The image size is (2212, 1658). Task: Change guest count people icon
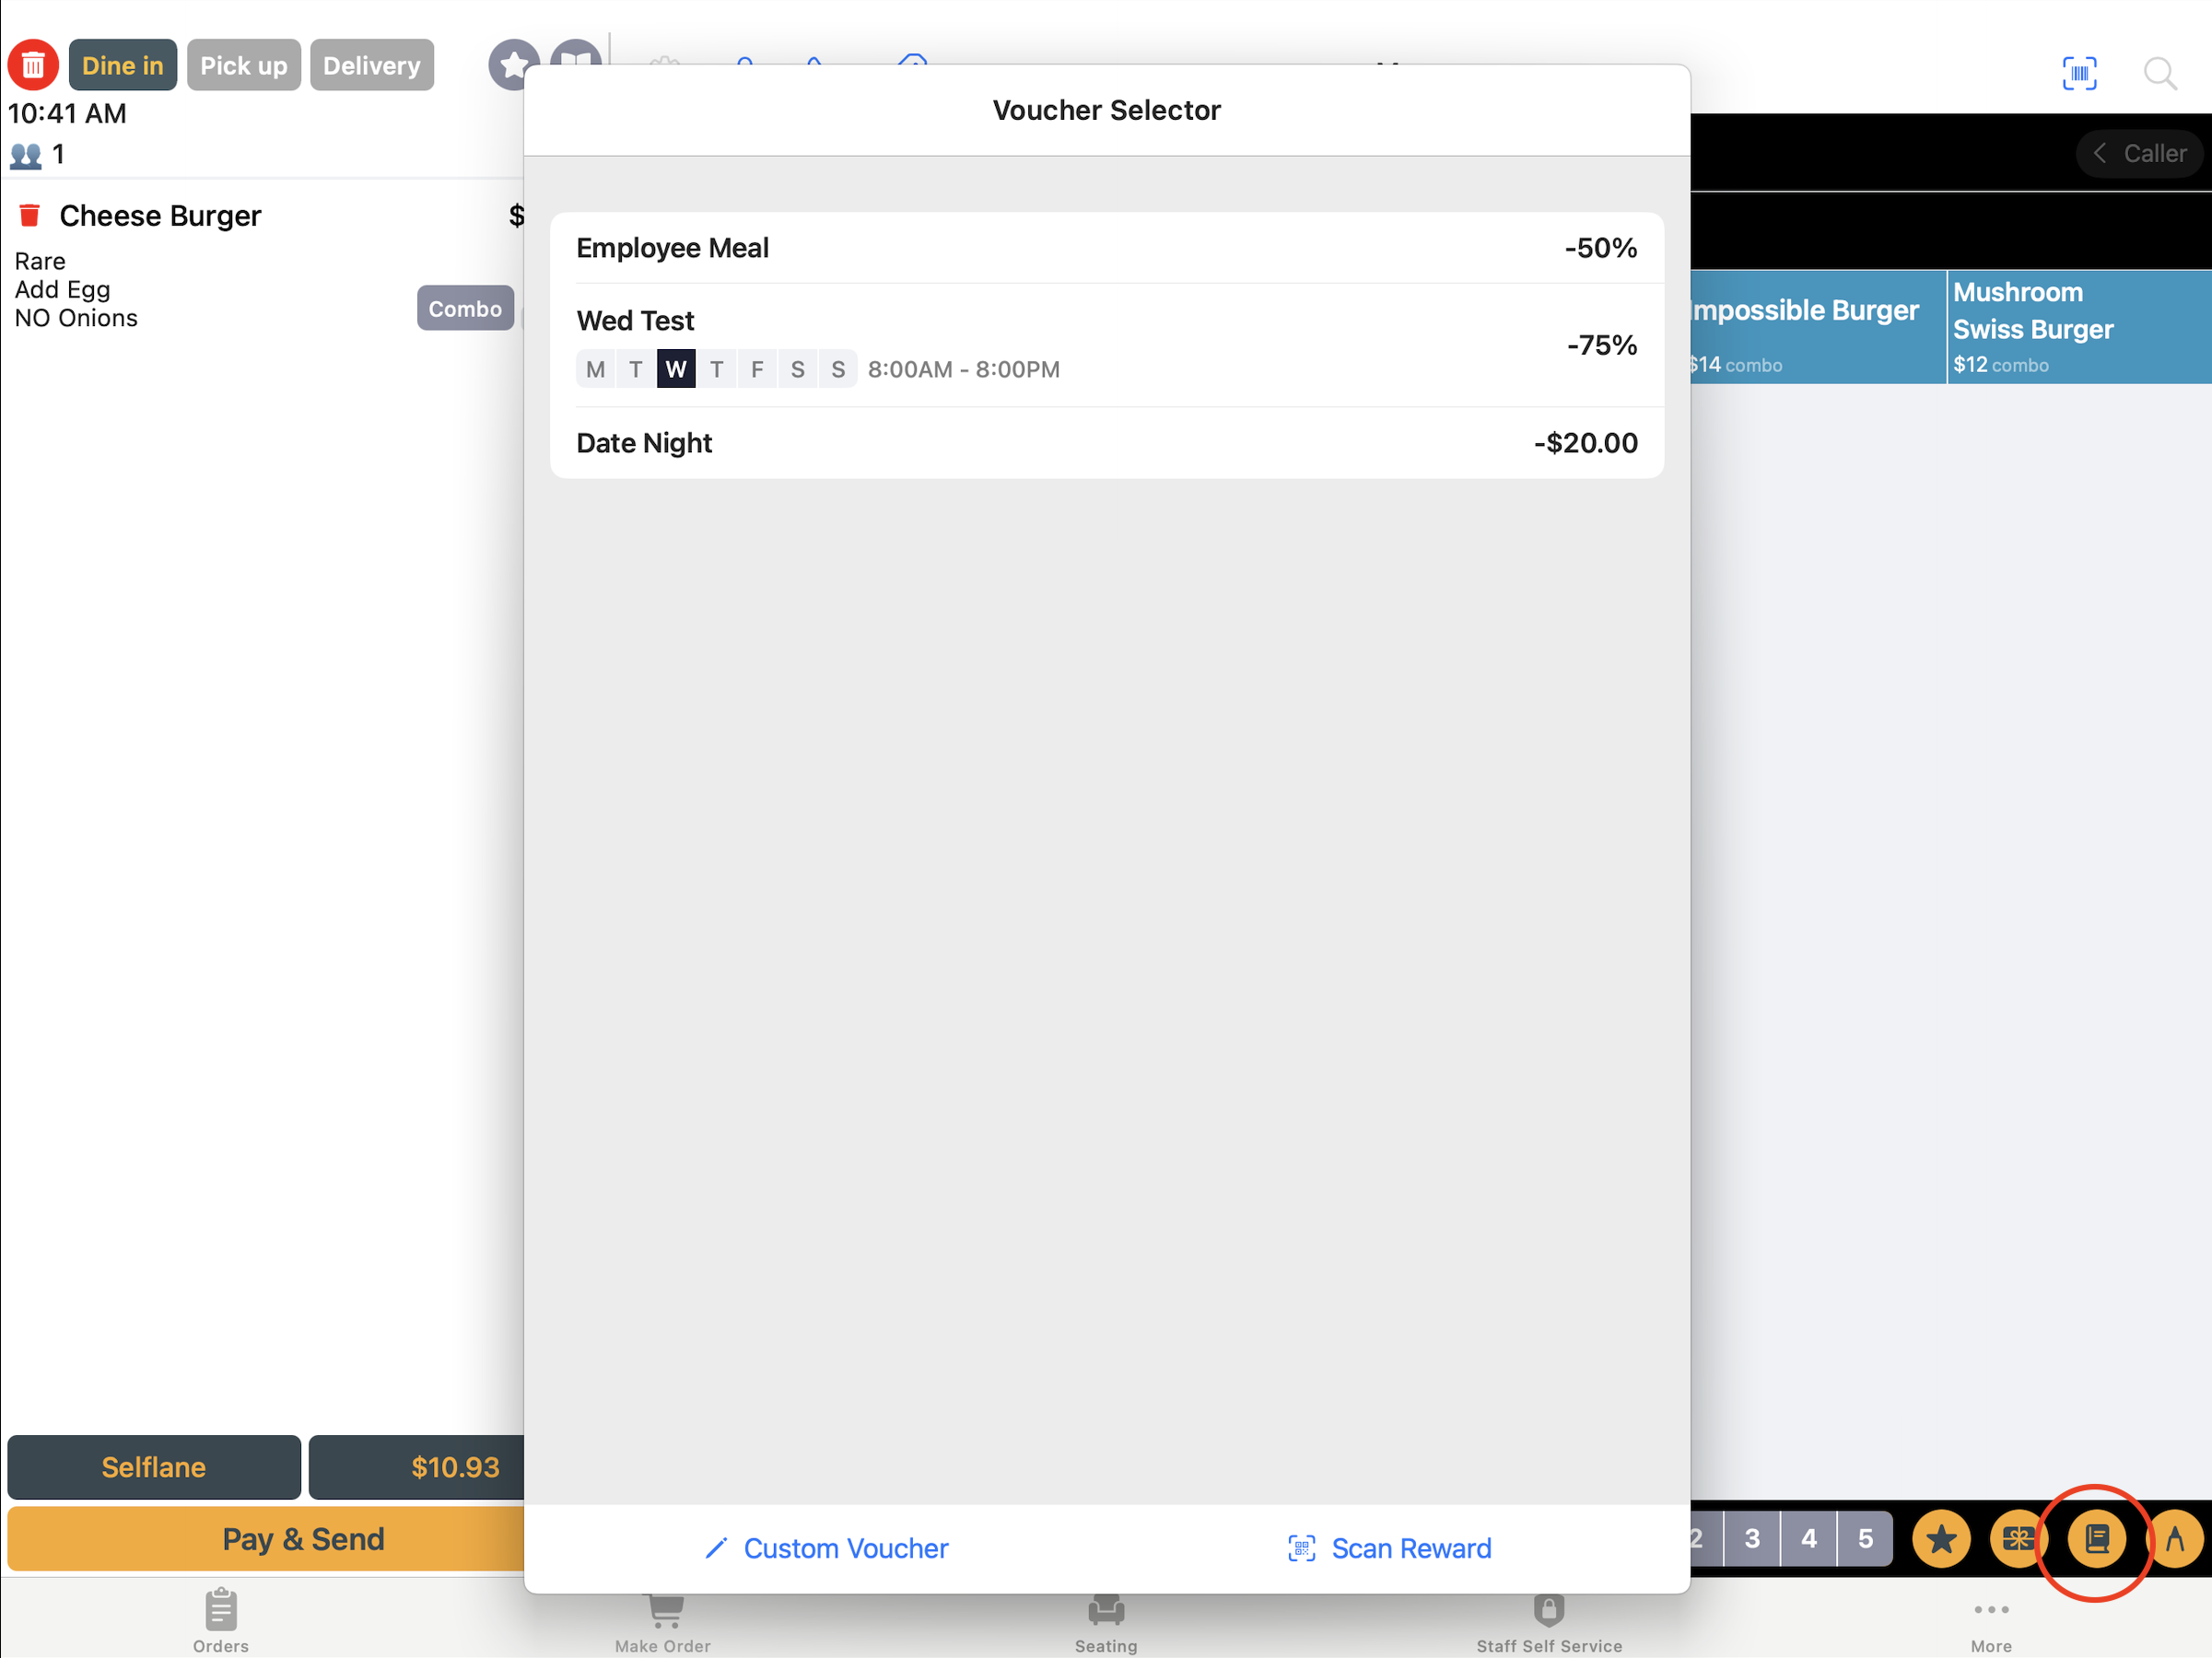click(x=27, y=155)
